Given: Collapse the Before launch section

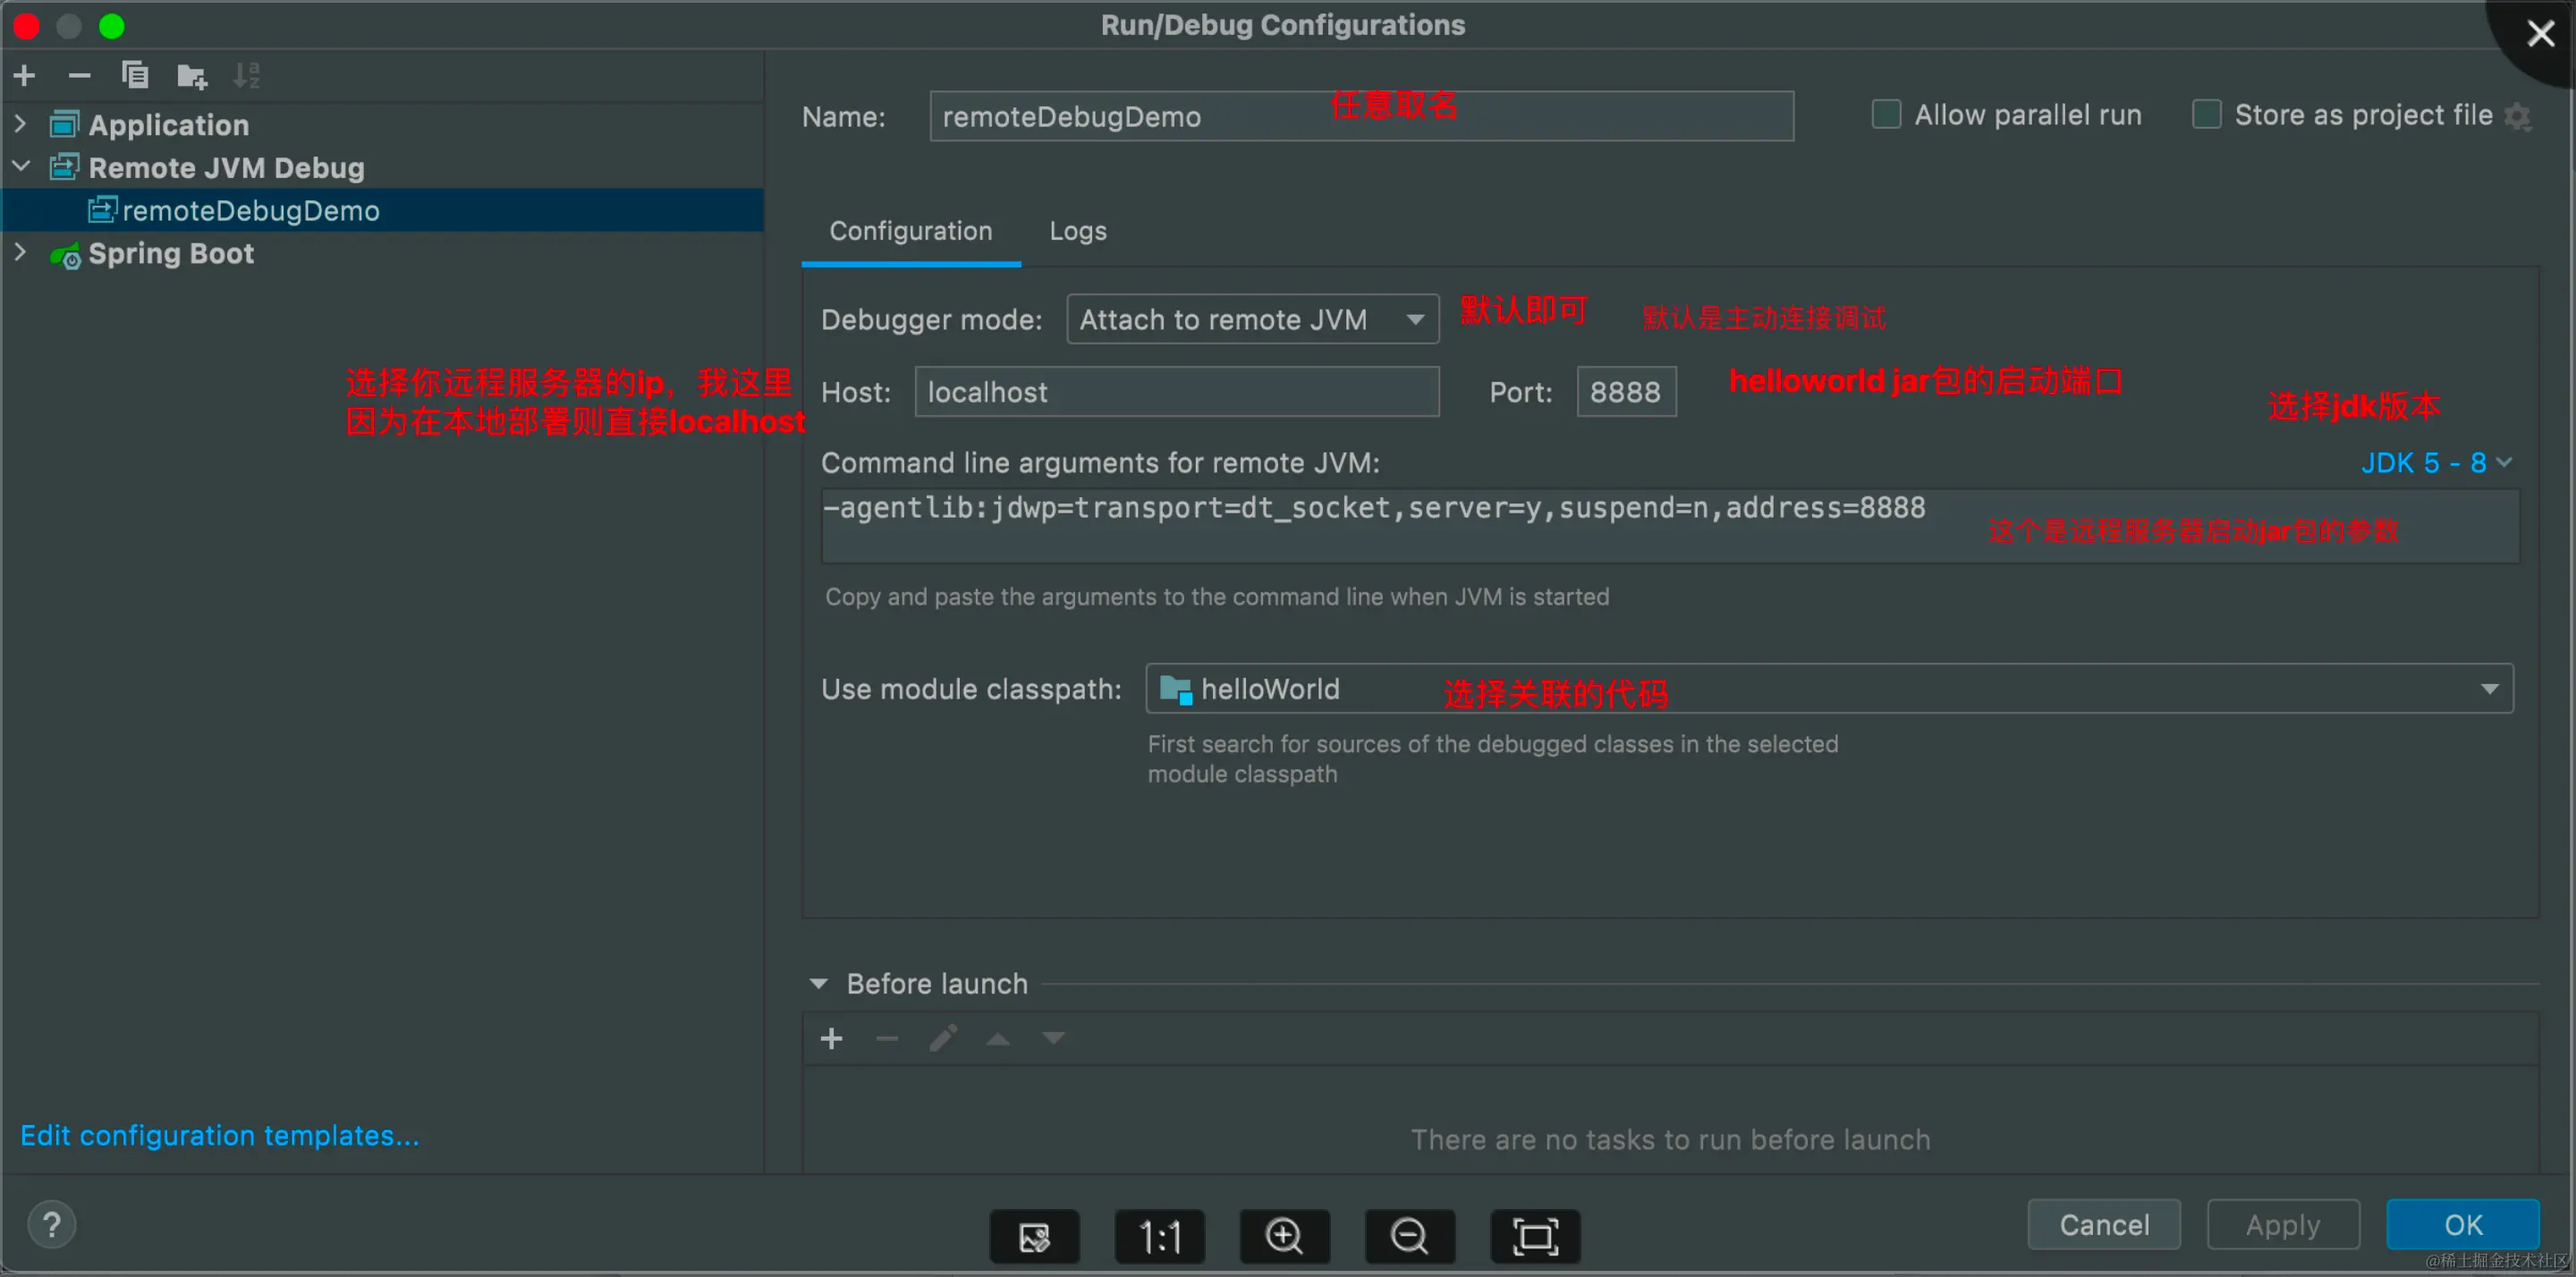Looking at the screenshot, I should (x=819, y=984).
